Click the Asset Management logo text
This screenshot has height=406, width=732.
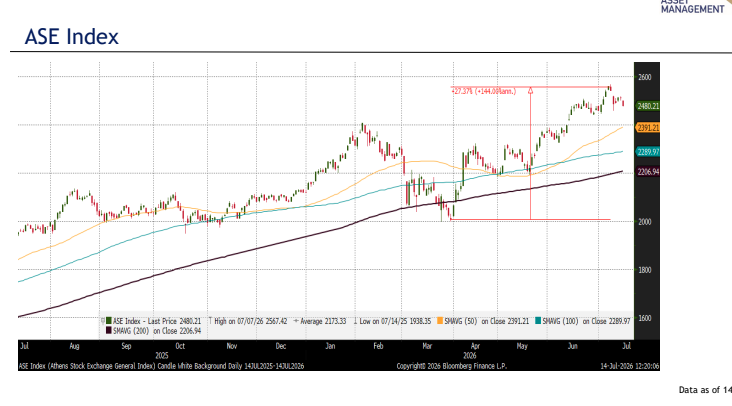coord(692,7)
